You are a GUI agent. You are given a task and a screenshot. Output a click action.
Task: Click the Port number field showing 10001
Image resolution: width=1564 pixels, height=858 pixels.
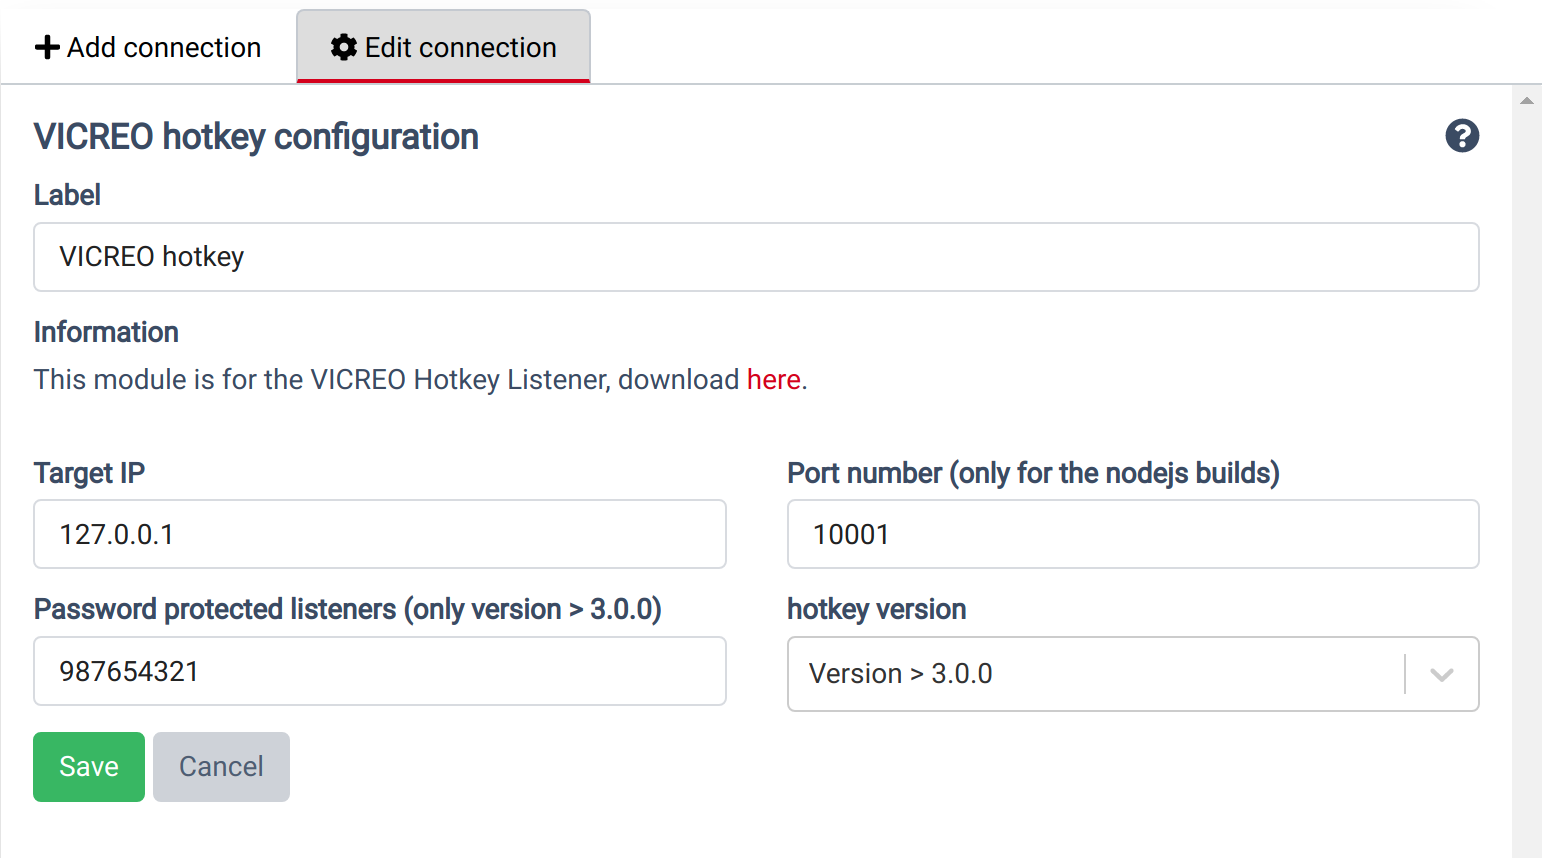pos(1133,534)
